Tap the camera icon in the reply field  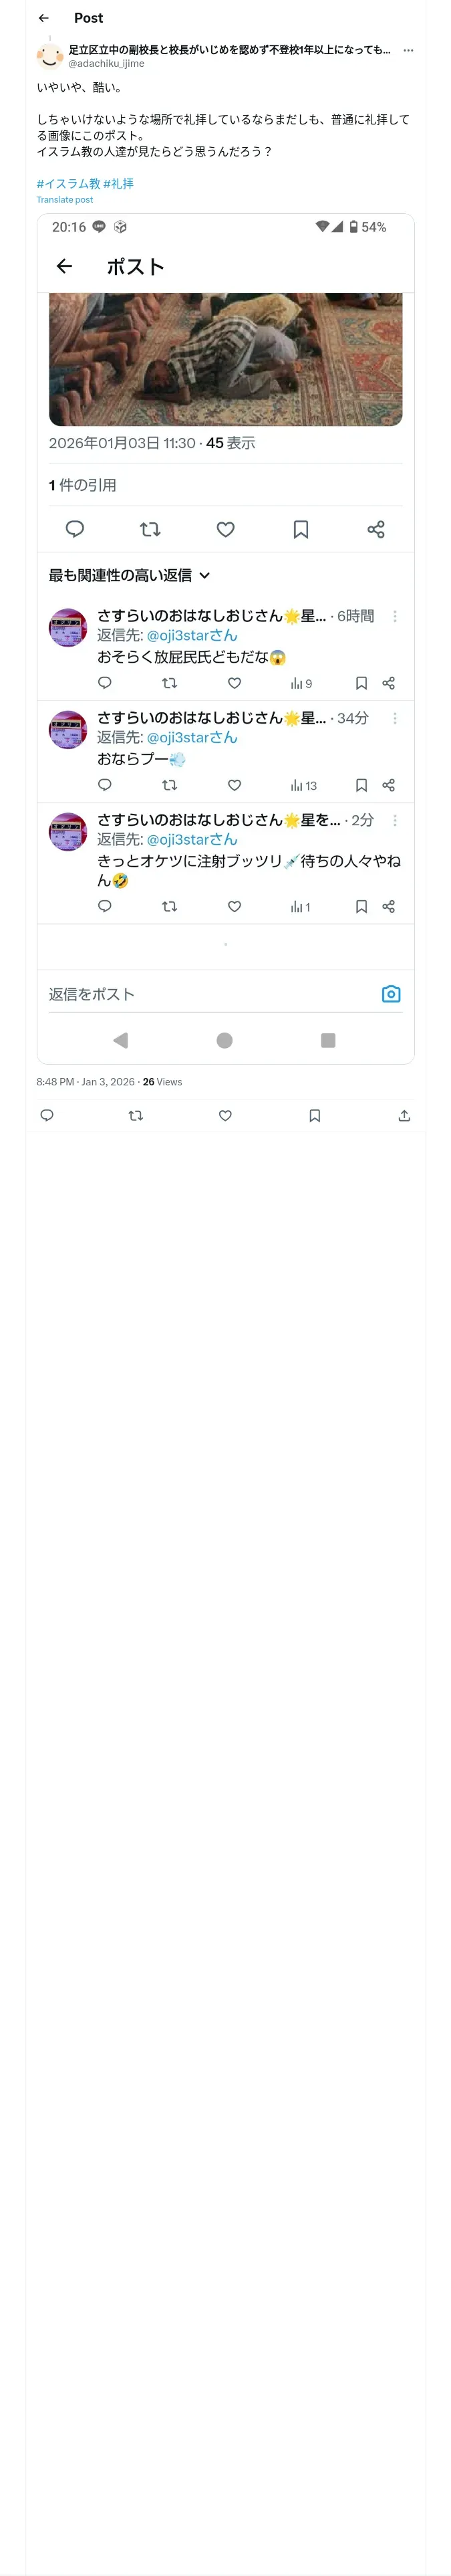coord(391,993)
